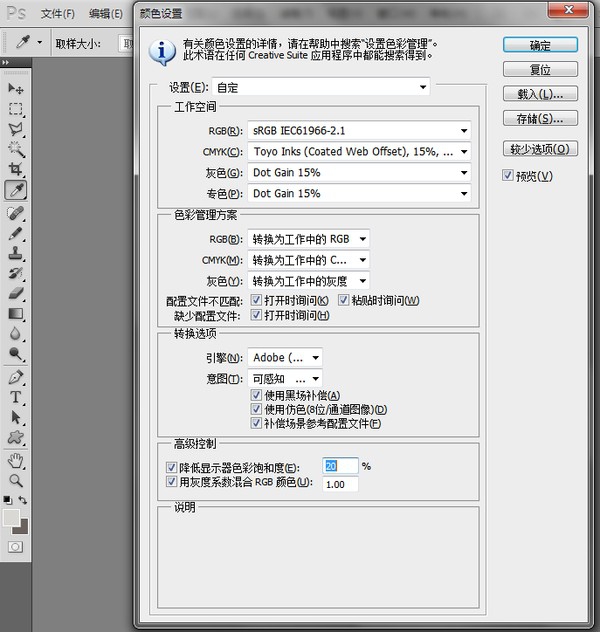This screenshot has width=600, height=632.
Task: Click the desaturate monitor colors percent field
Action: (x=340, y=466)
